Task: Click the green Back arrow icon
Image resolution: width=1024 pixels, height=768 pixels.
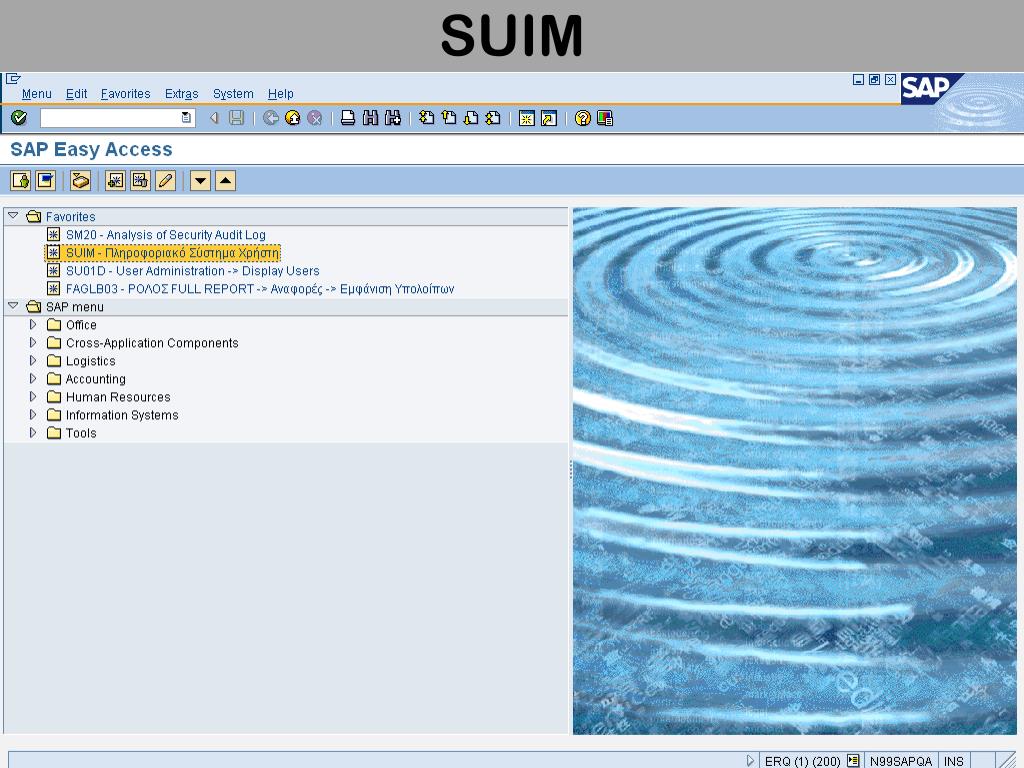Action: coord(270,118)
